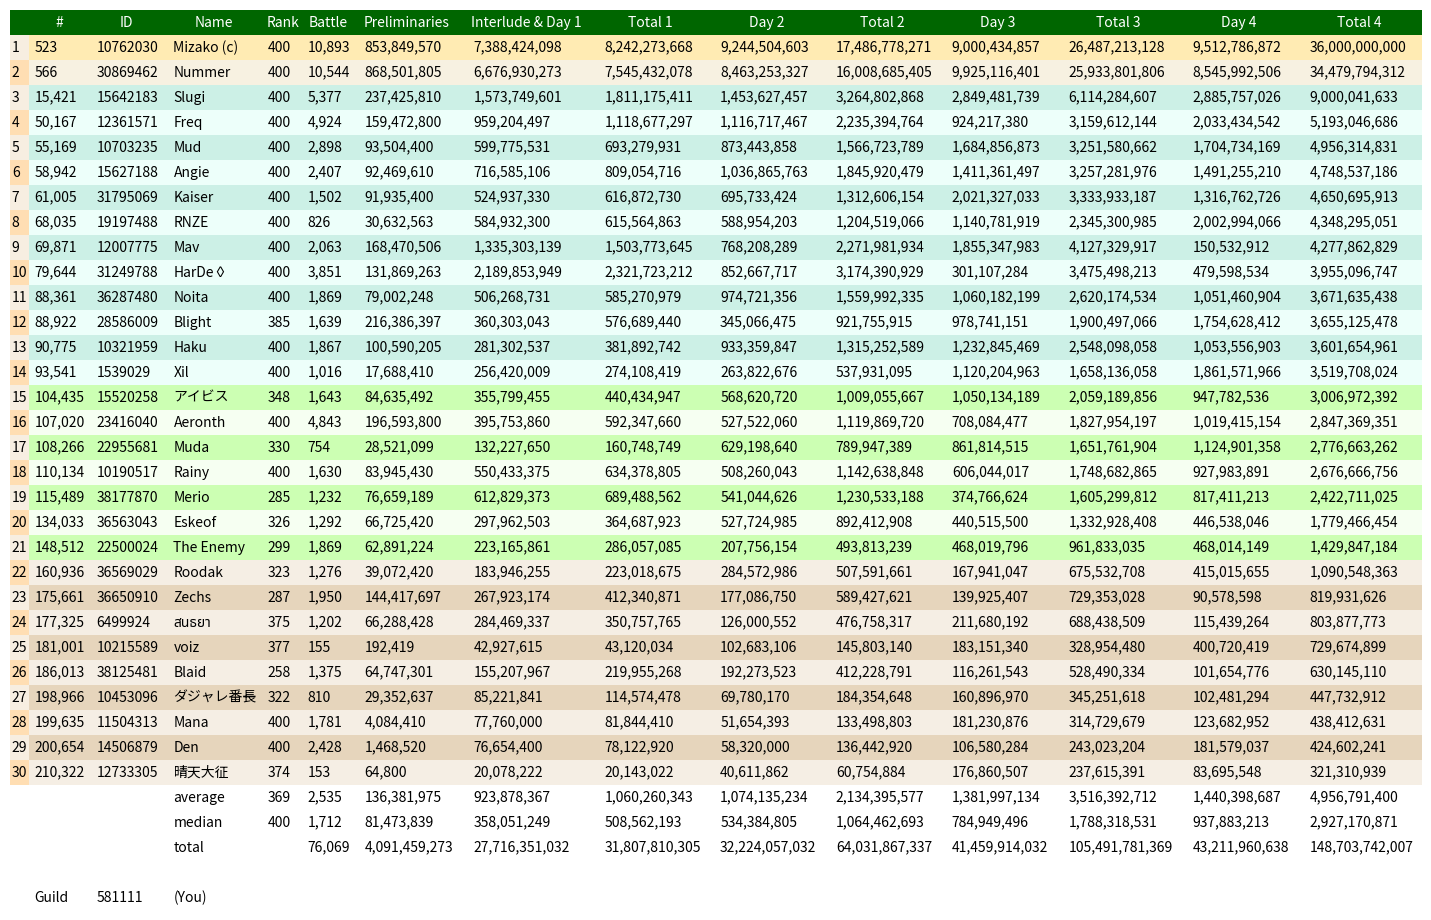This screenshot has width=1431, height=920.
Task: Click the name cell 'Noita'
Action: [191, 297]
